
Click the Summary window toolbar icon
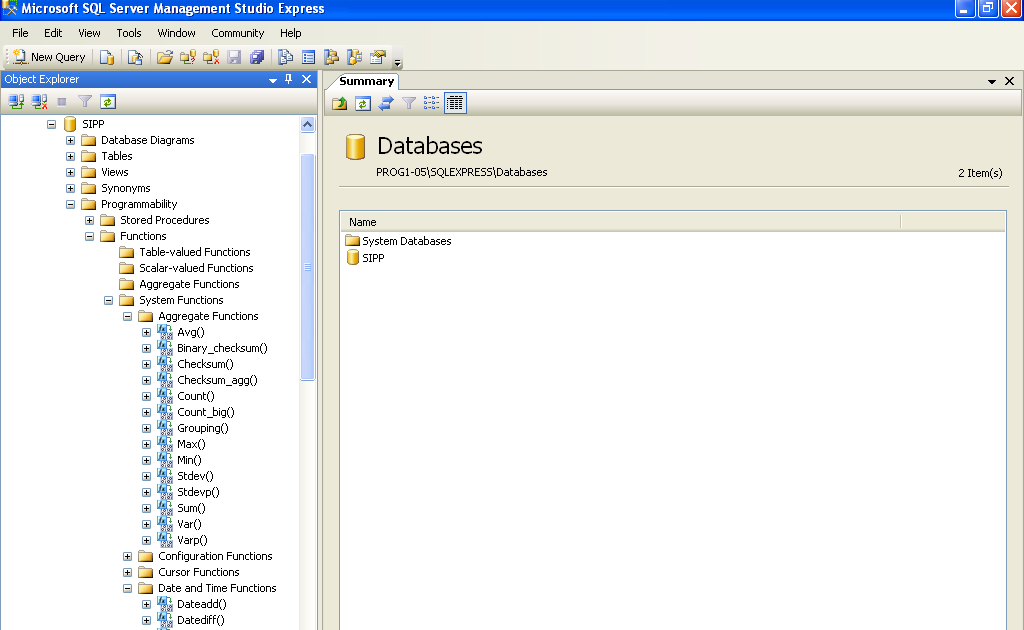308,57
